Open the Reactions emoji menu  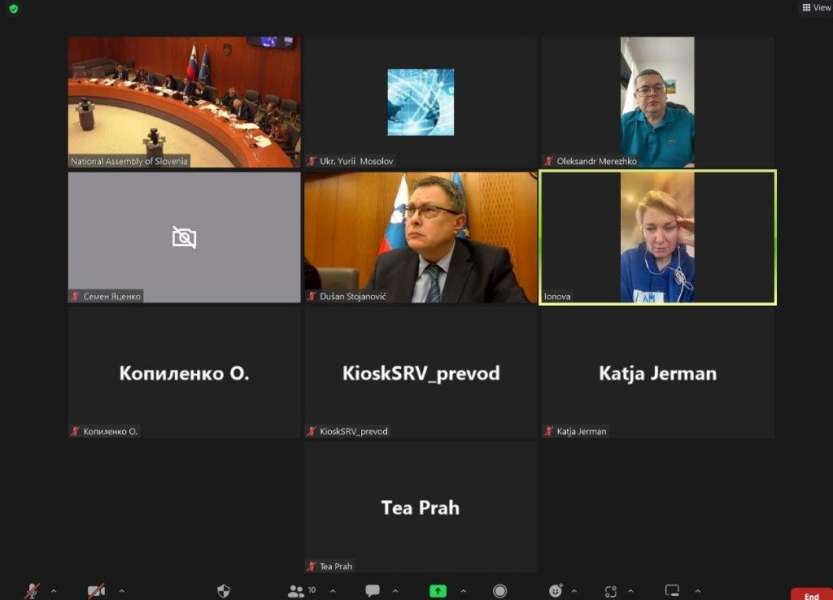point(556,591)
